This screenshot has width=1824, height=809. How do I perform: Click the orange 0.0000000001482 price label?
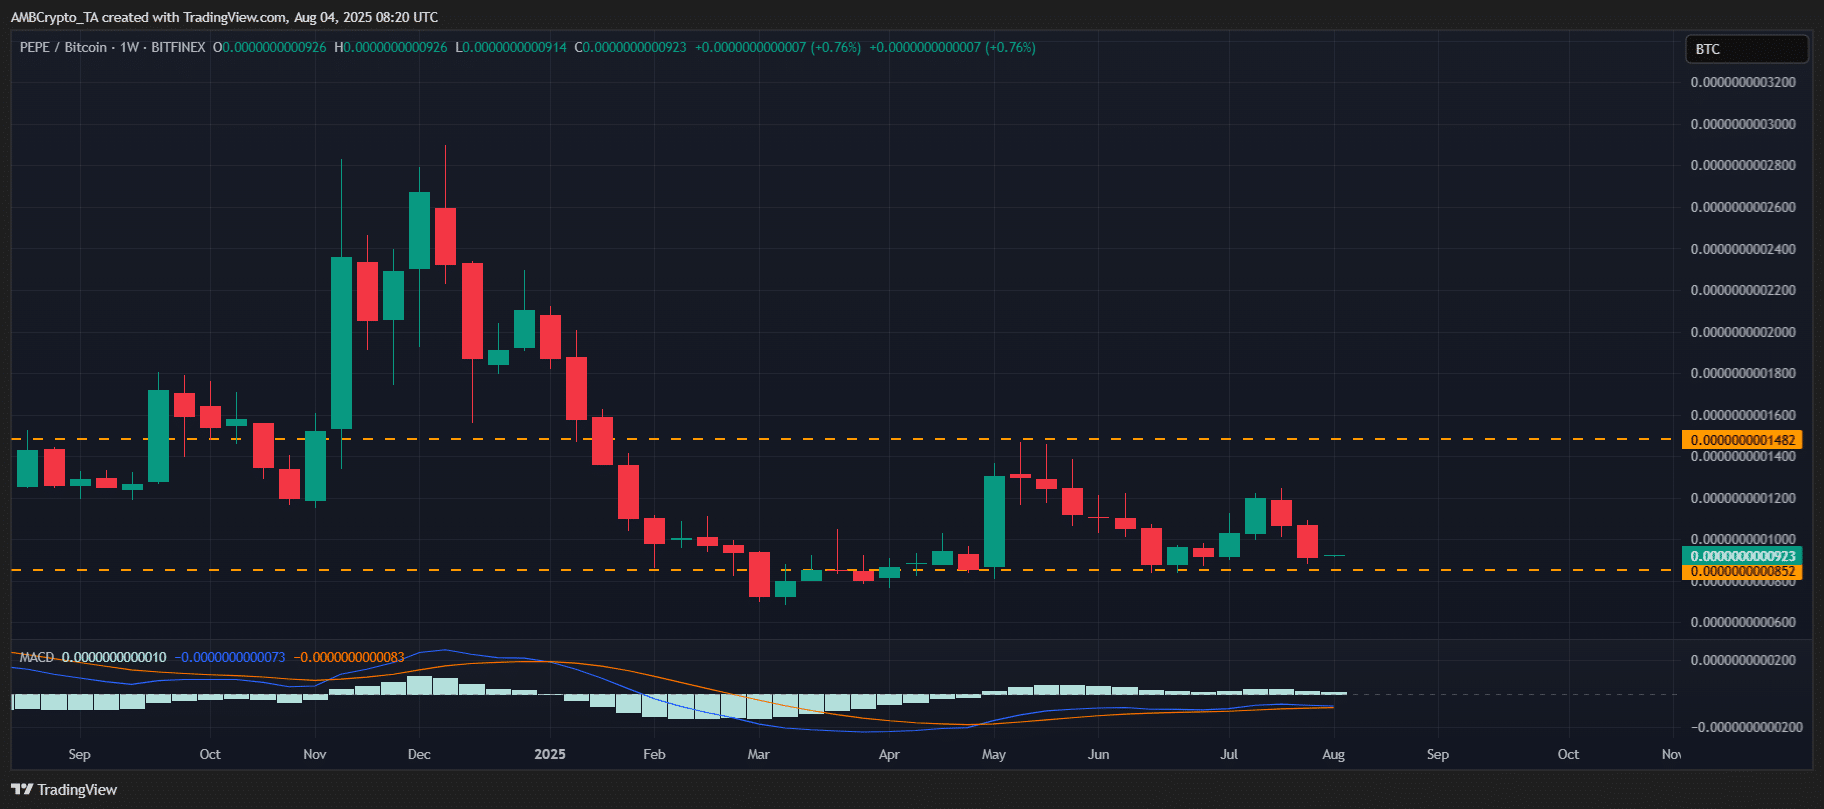point(1742,440)
